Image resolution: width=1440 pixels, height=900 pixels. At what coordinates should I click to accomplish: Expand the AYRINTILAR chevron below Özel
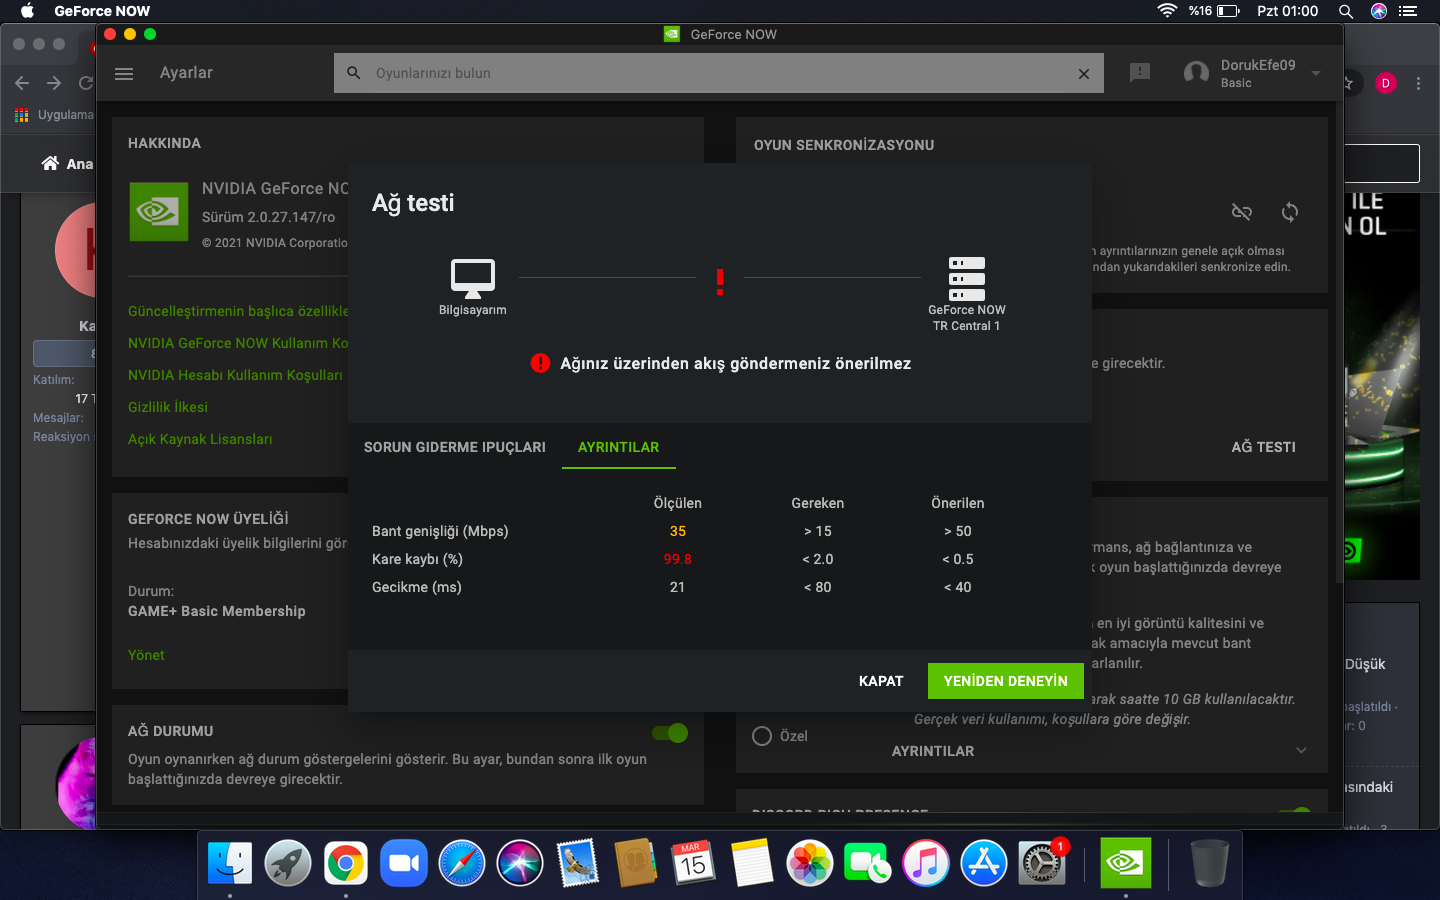tap(1301, 751)
